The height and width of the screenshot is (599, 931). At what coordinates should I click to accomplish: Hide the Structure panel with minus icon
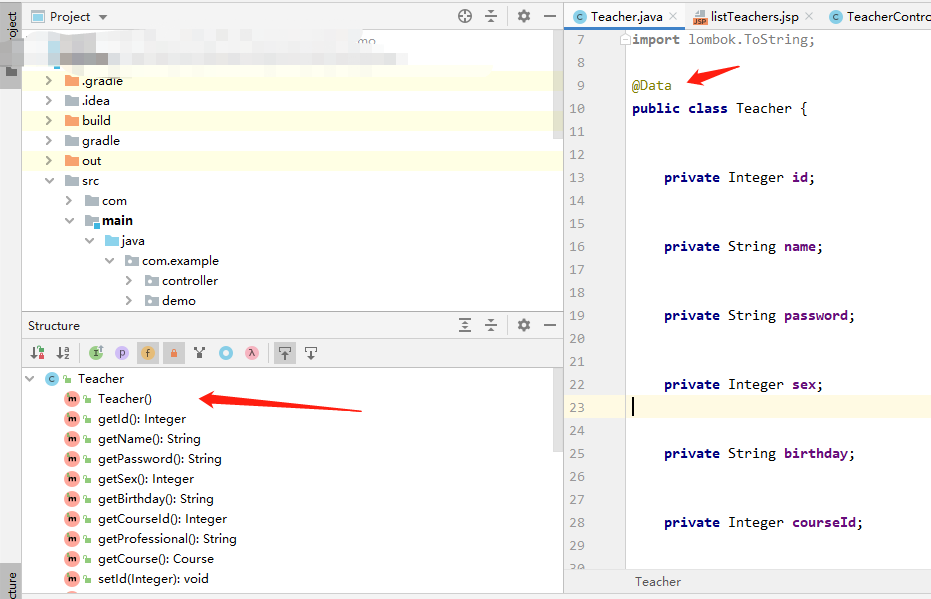(x=550, y=325)
